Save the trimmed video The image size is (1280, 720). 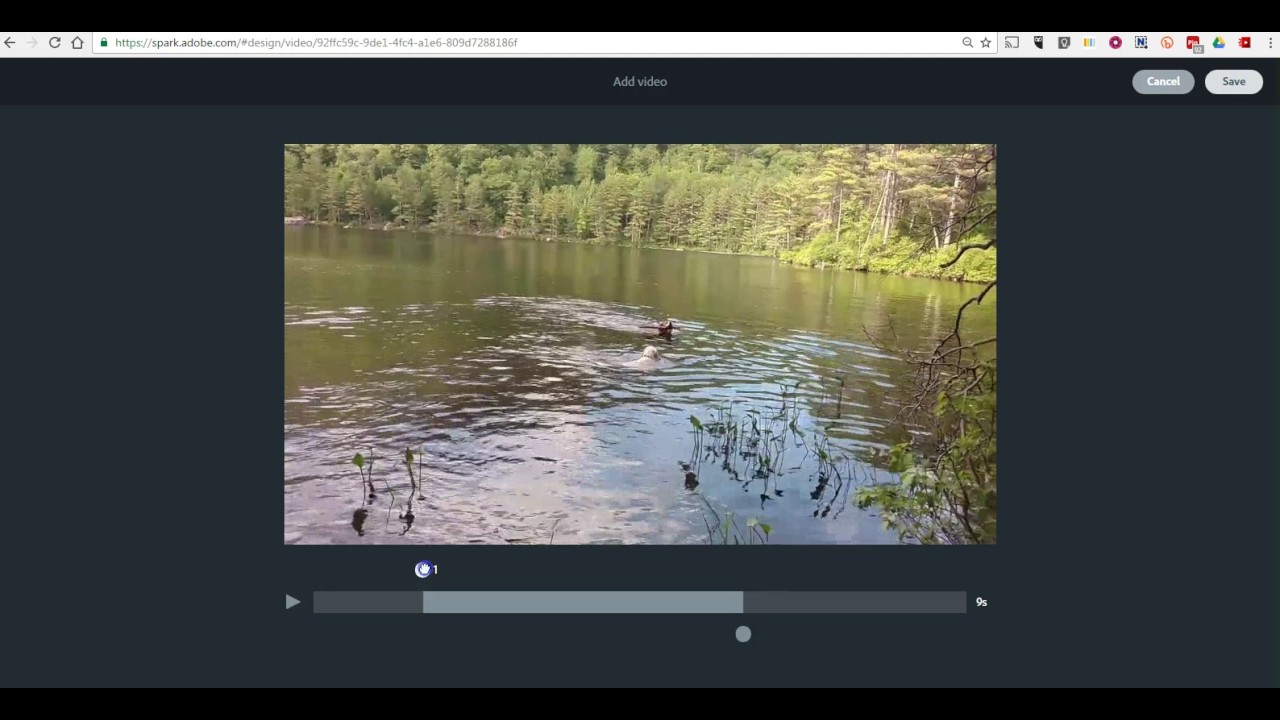tap(1233, 82)
